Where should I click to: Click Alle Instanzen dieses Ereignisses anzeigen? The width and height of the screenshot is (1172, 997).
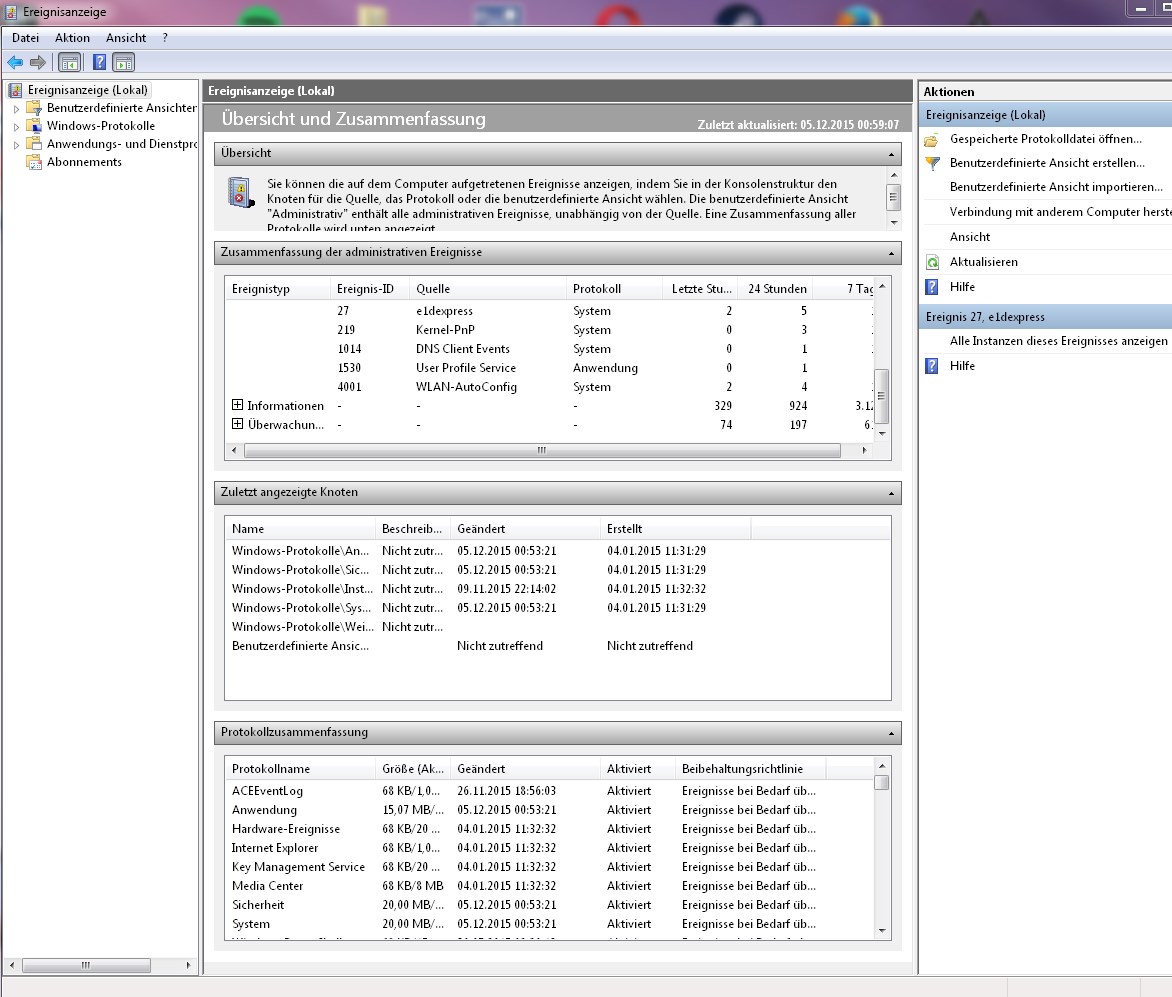pyautogui.click(x=1058, y=341)
